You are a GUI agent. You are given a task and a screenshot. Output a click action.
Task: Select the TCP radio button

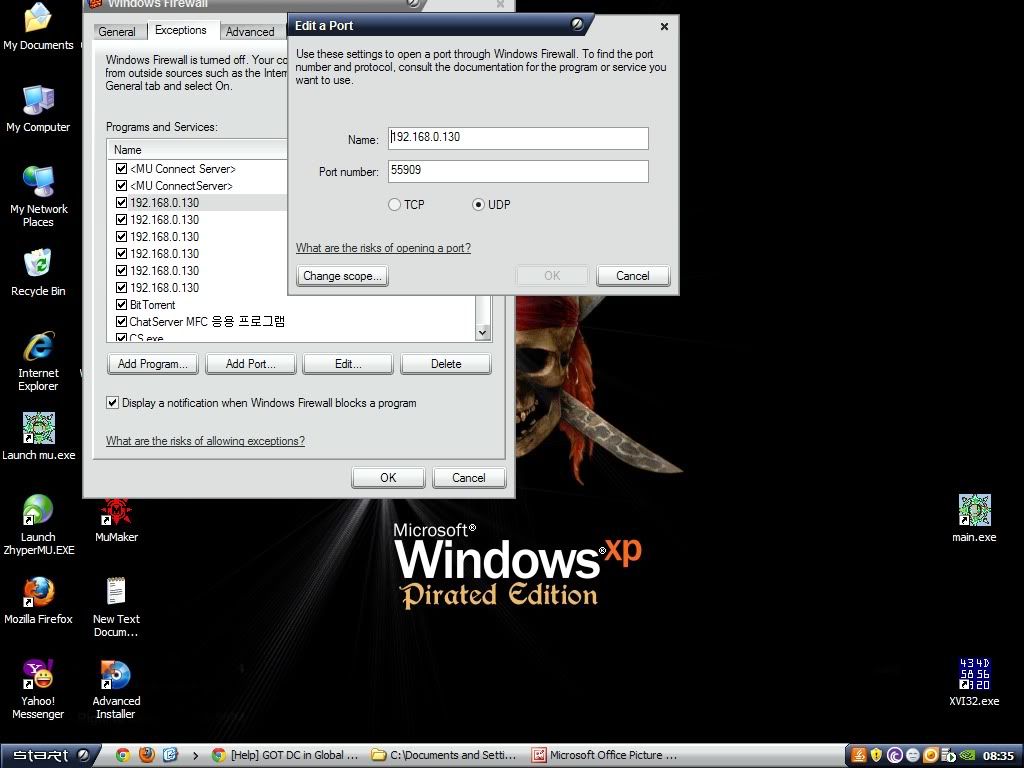pos(394,205)
